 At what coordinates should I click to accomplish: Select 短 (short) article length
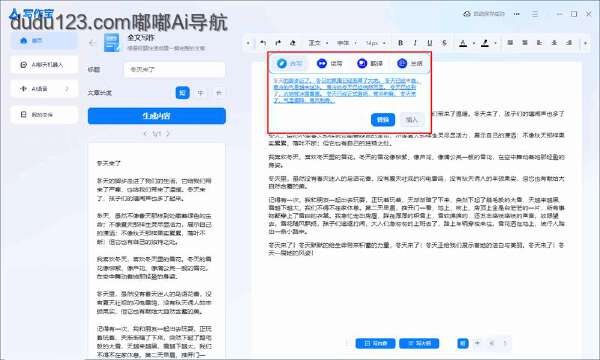183,93
